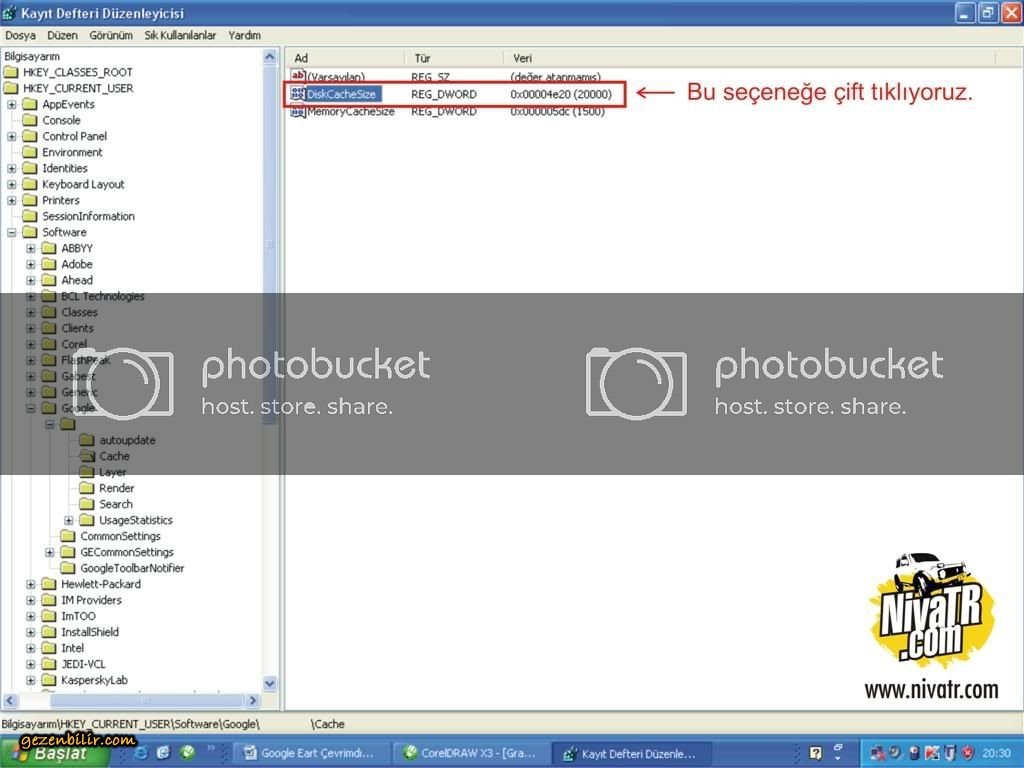Select the Control Panel registry key
Screen dimensions: 1024x768
pyautogui.click(x=74, y=136)
